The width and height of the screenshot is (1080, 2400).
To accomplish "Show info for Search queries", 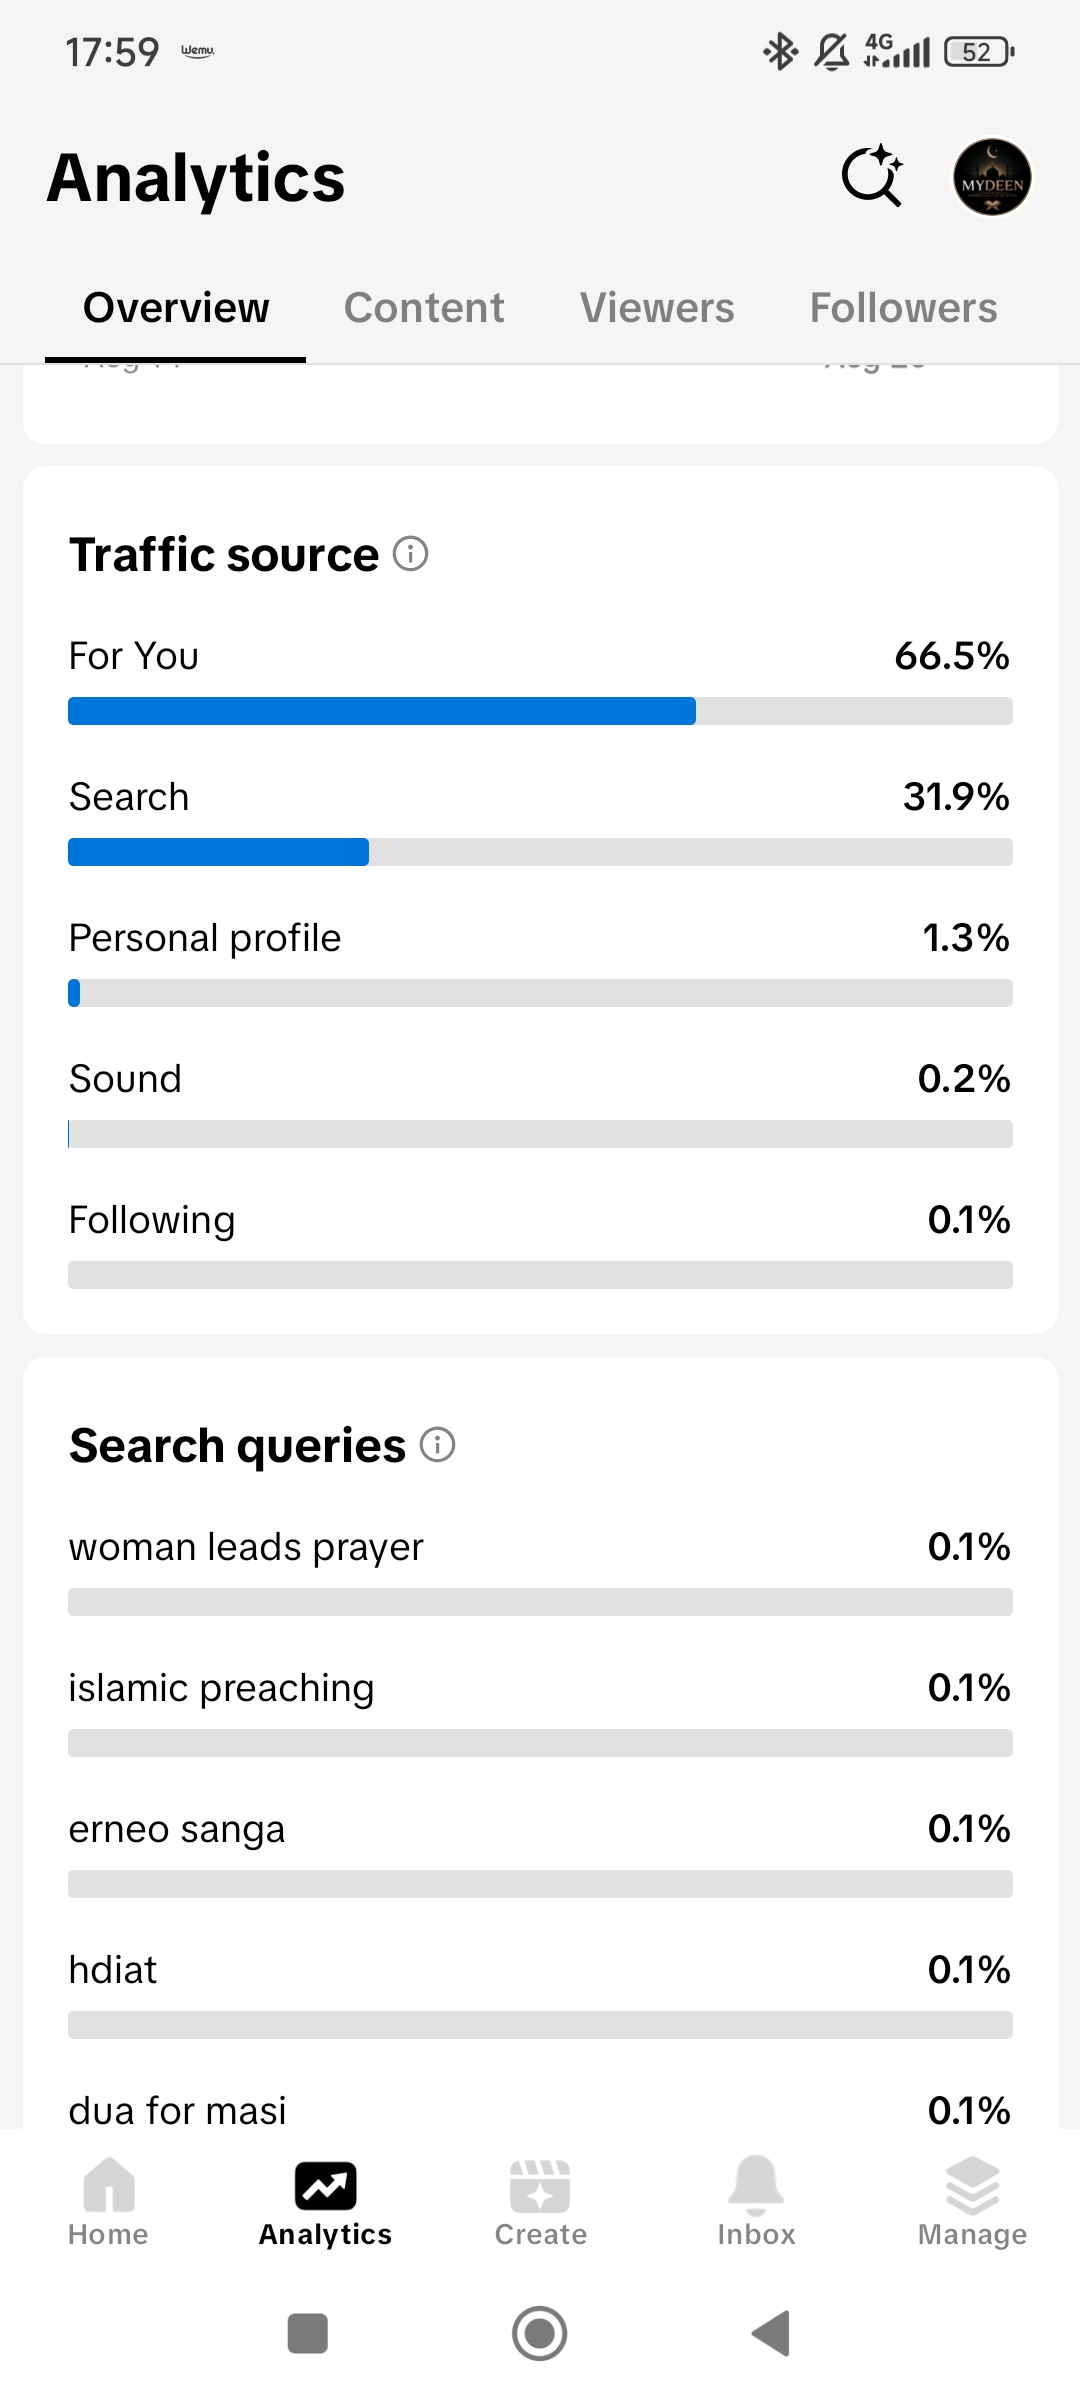I will point(437,1444).
